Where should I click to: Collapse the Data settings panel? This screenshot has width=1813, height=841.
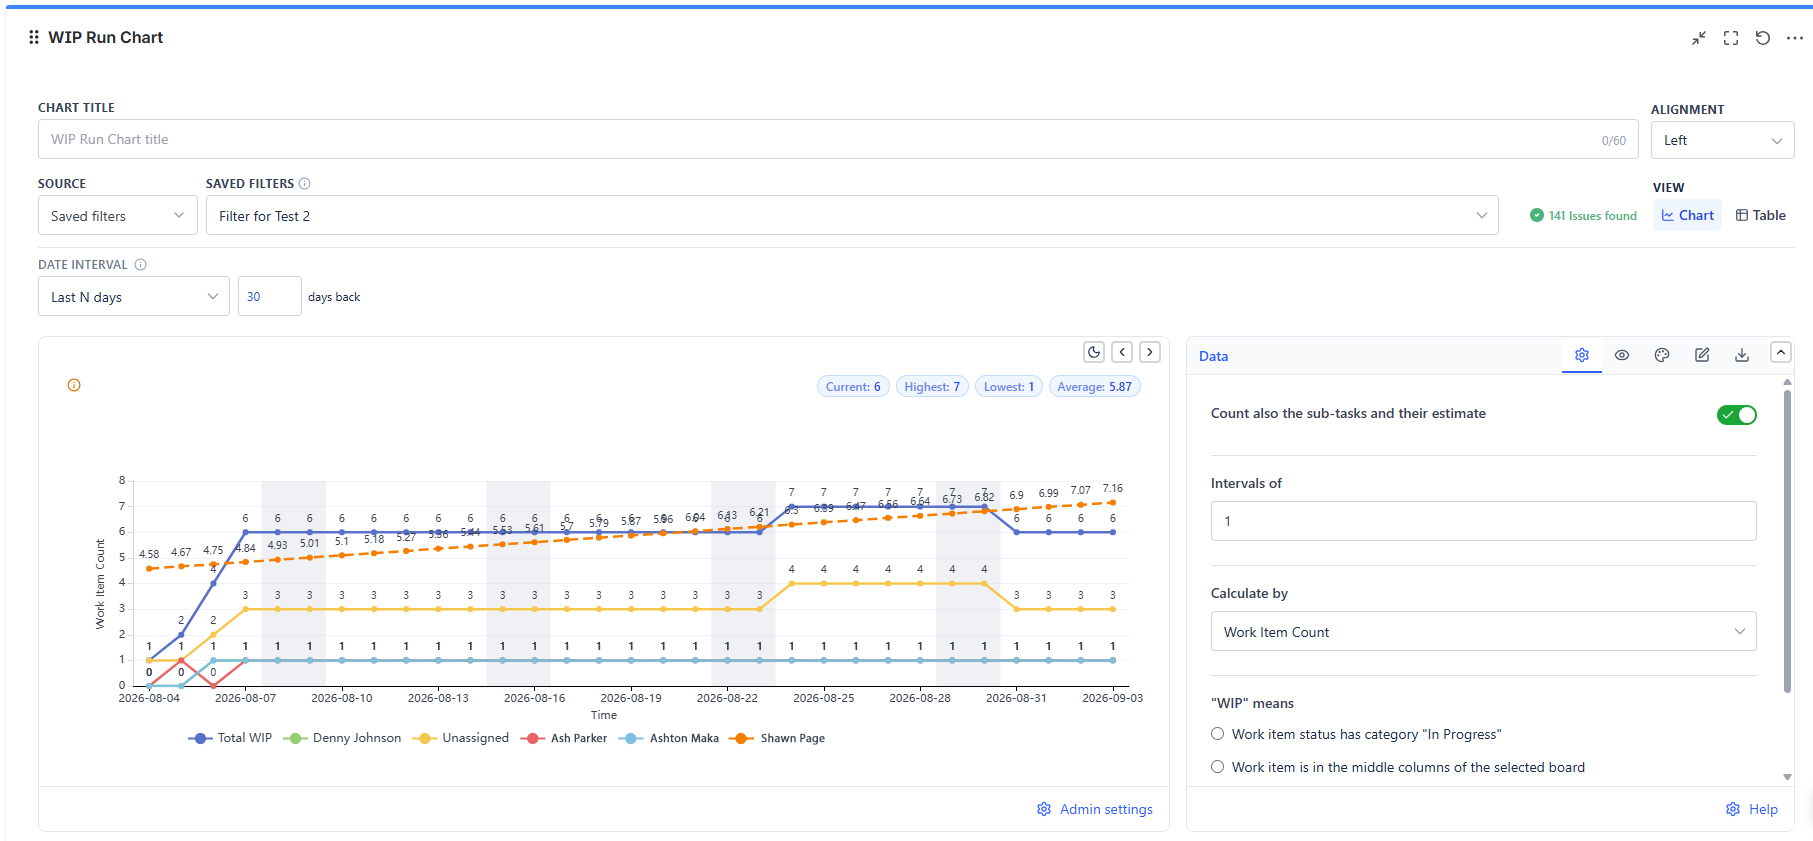(1781, 352)
